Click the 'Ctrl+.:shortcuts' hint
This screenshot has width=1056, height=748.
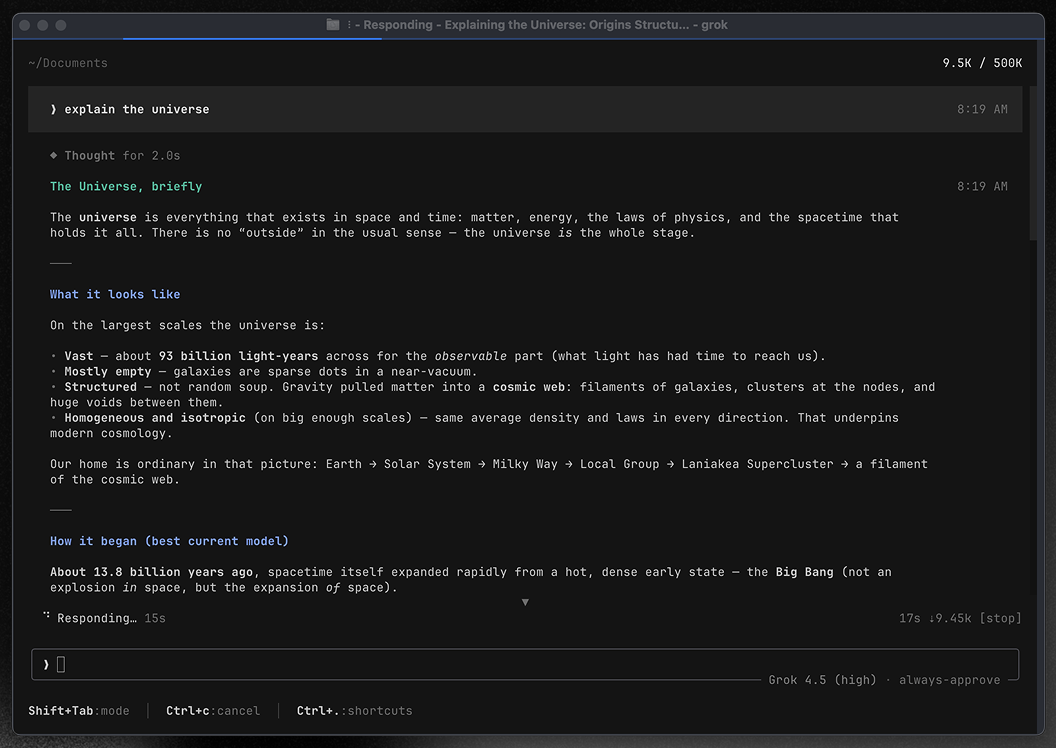point(354,711)
